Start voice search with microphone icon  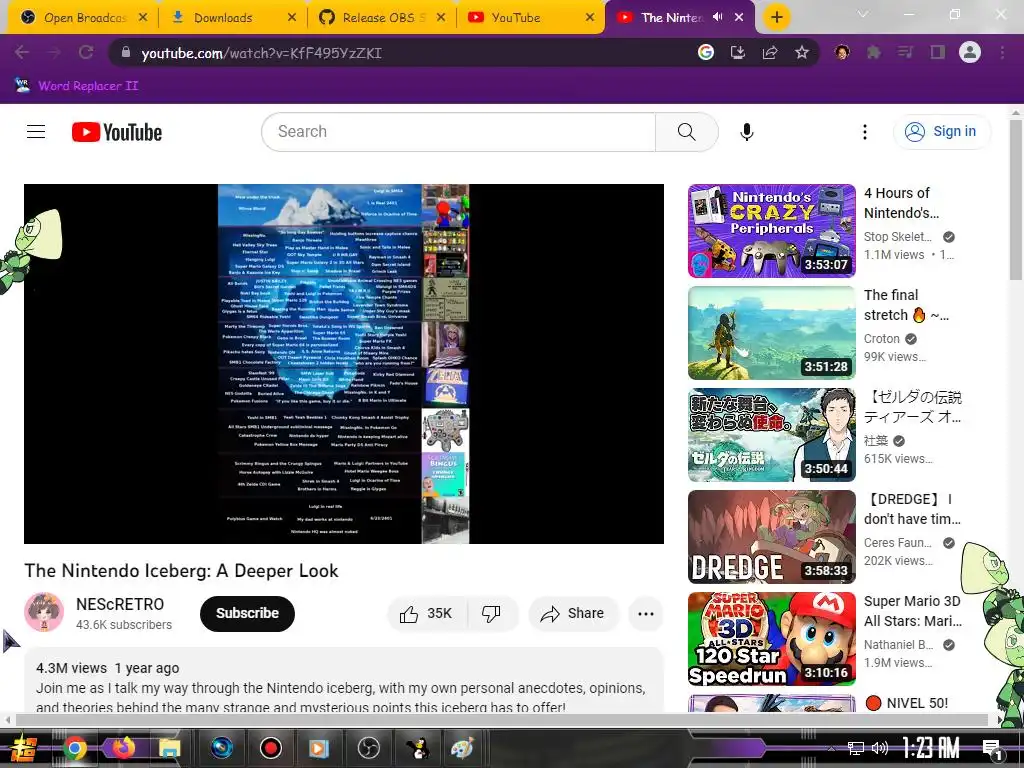746,132
